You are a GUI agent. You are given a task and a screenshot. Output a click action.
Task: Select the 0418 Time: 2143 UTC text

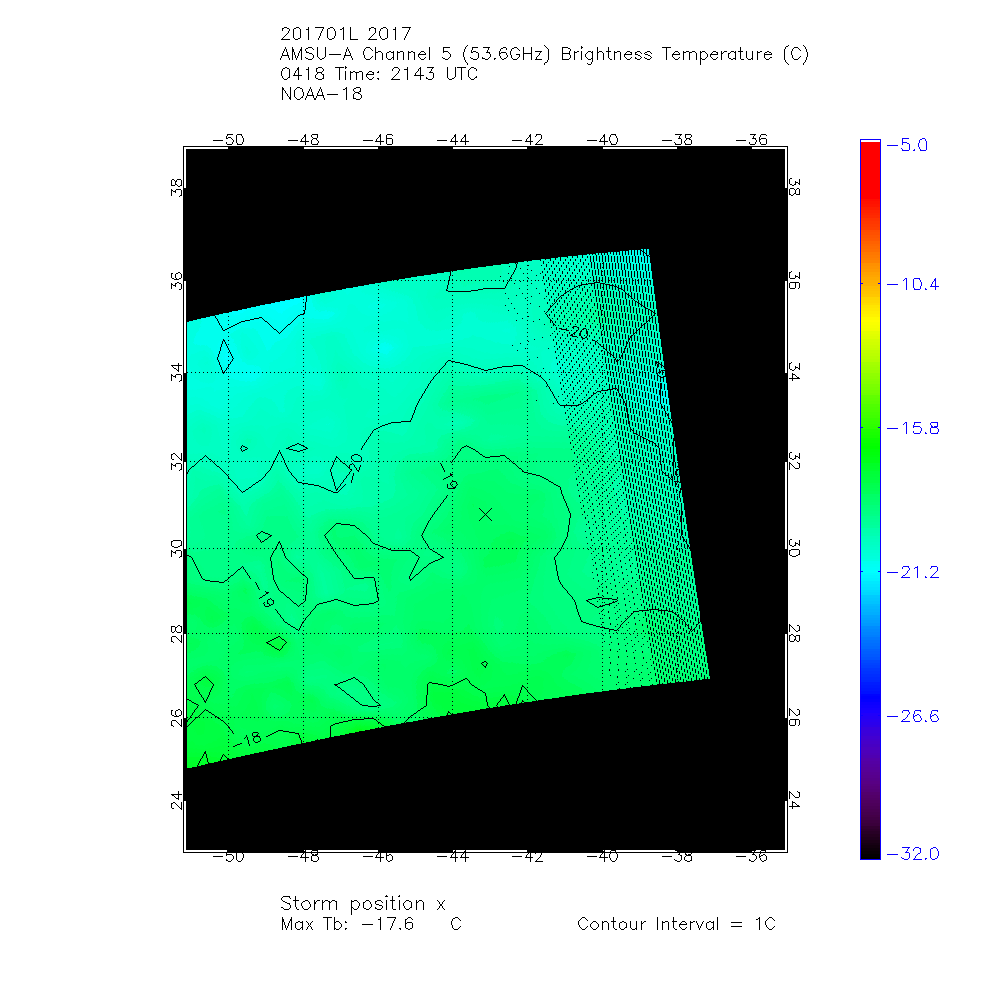380,75
